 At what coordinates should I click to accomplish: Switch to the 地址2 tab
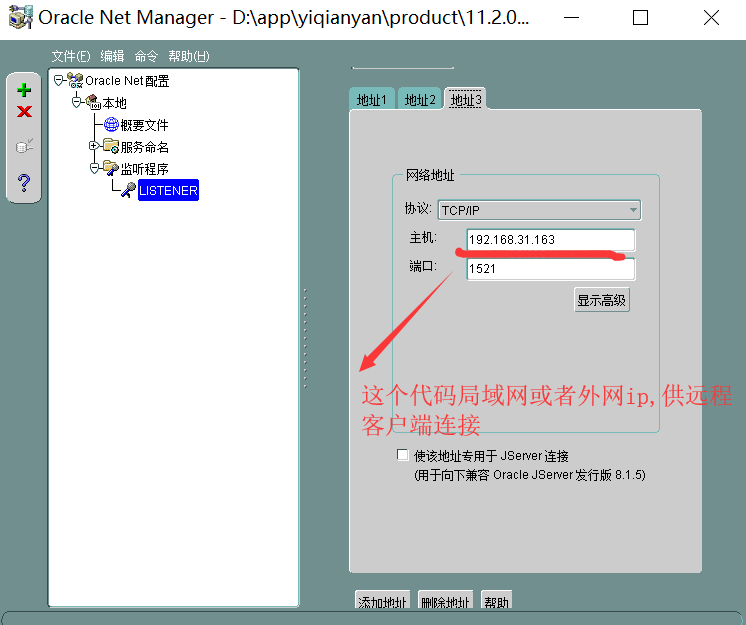[x=420, y=99]
